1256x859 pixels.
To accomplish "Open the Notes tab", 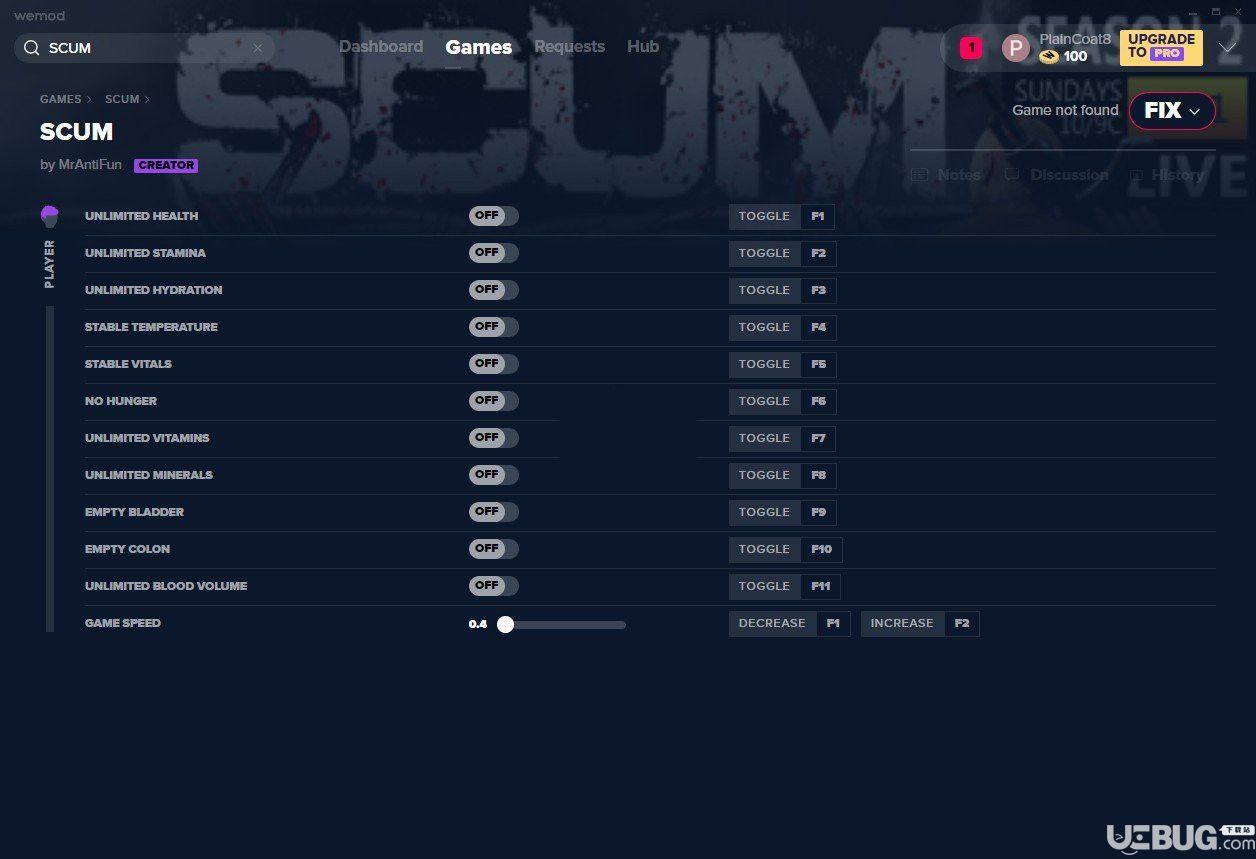I will 946,175.
